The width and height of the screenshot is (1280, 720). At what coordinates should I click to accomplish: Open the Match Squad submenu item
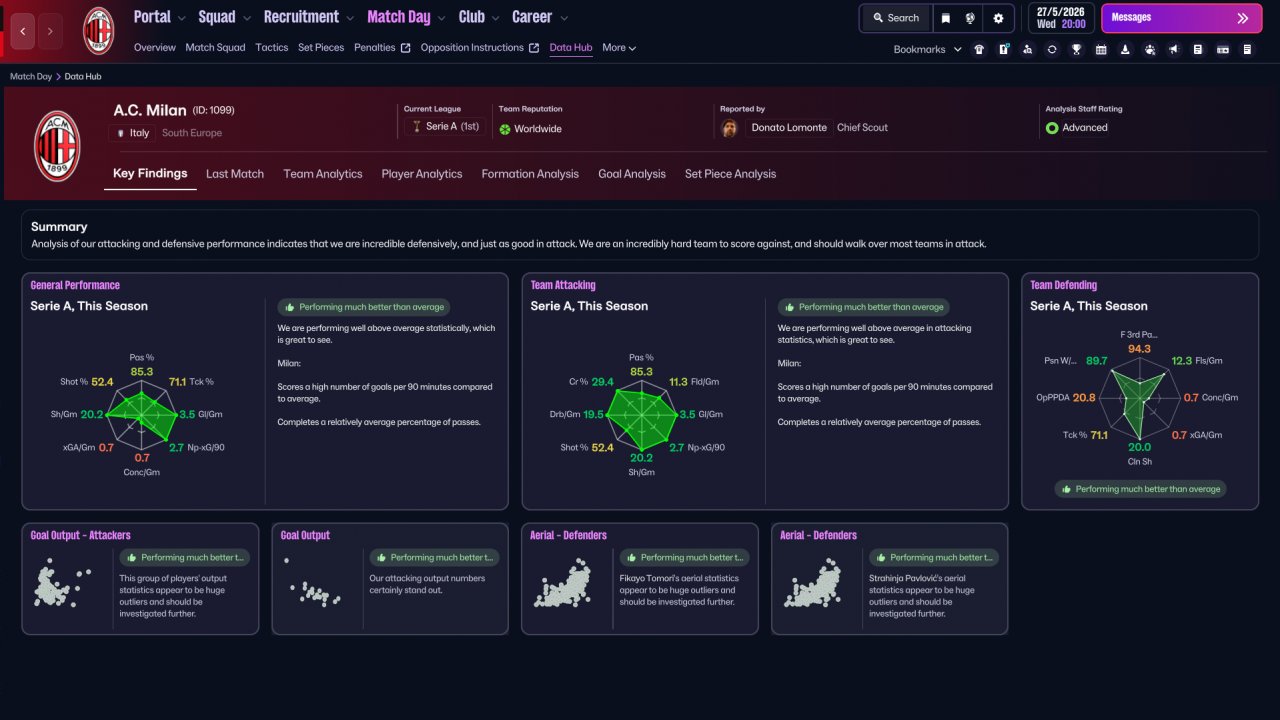[215, 48]
